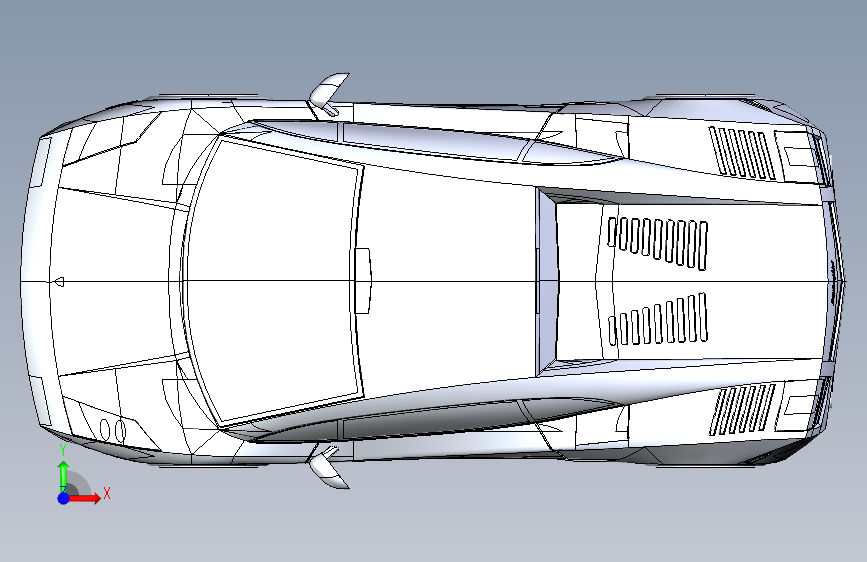Image resolution: width=867 pixels, height=562 pixels.
Task: Select the twin round lamps on the front bumper
Action: pos(112,430)
